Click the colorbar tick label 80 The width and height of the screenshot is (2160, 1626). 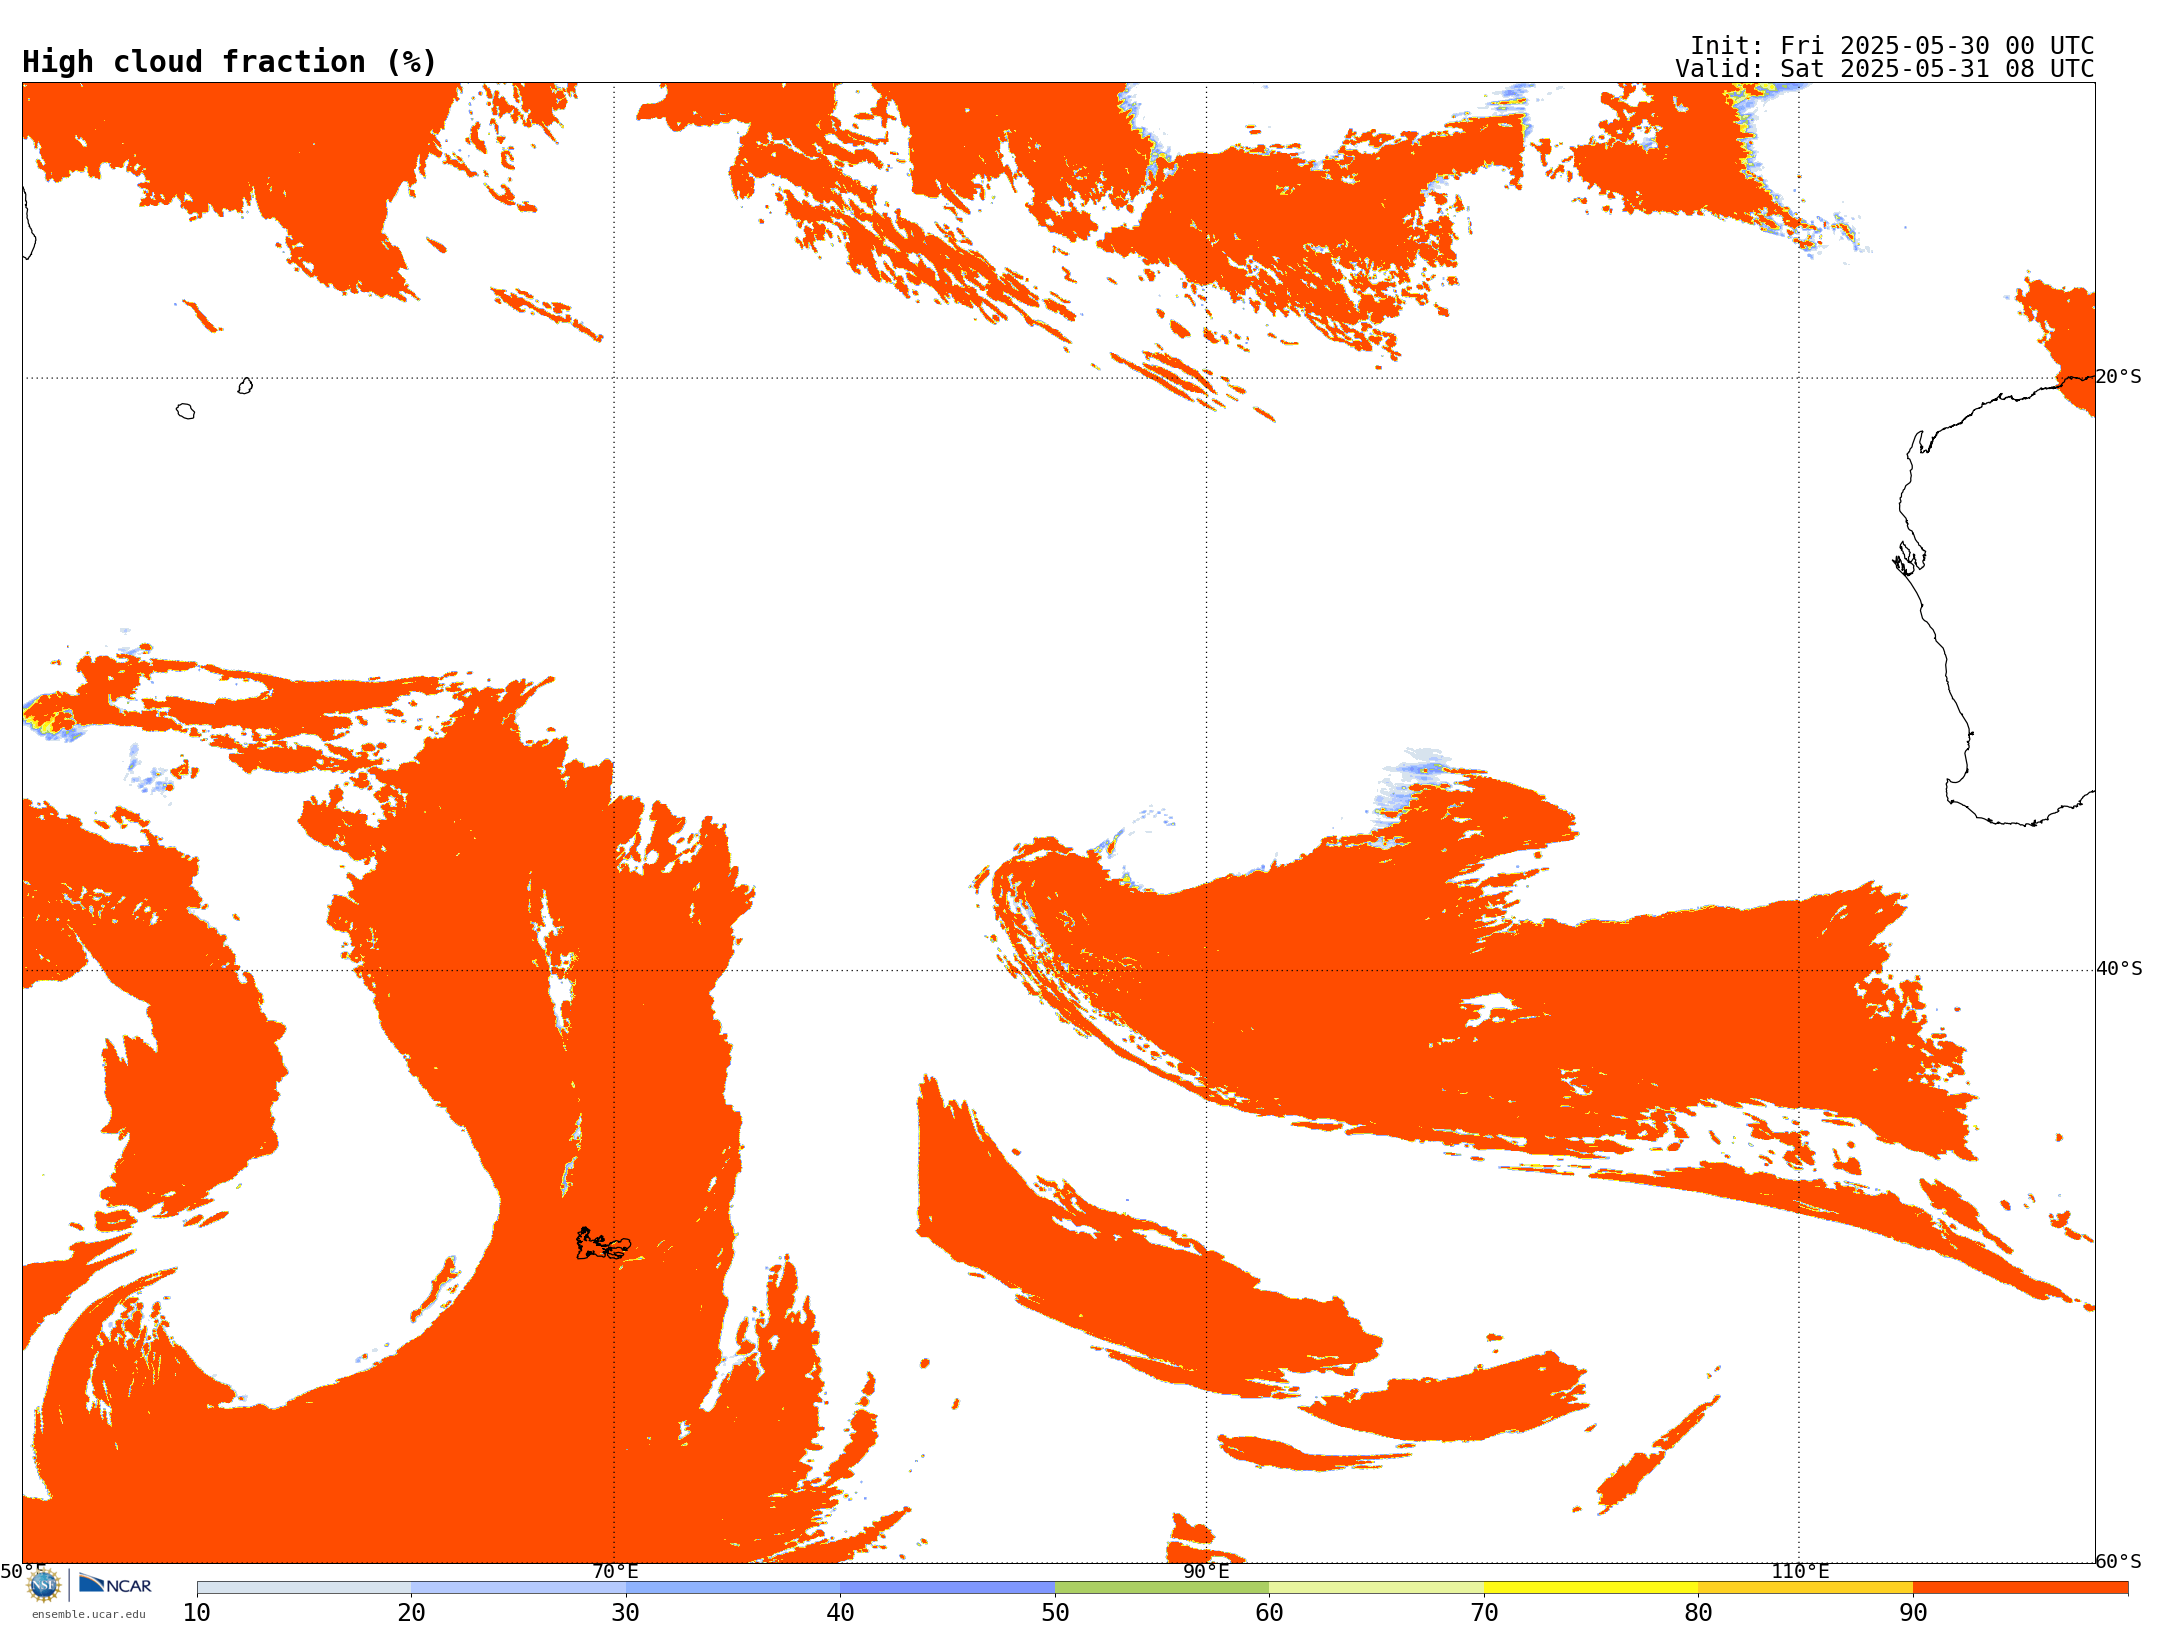point(1698,1612)
